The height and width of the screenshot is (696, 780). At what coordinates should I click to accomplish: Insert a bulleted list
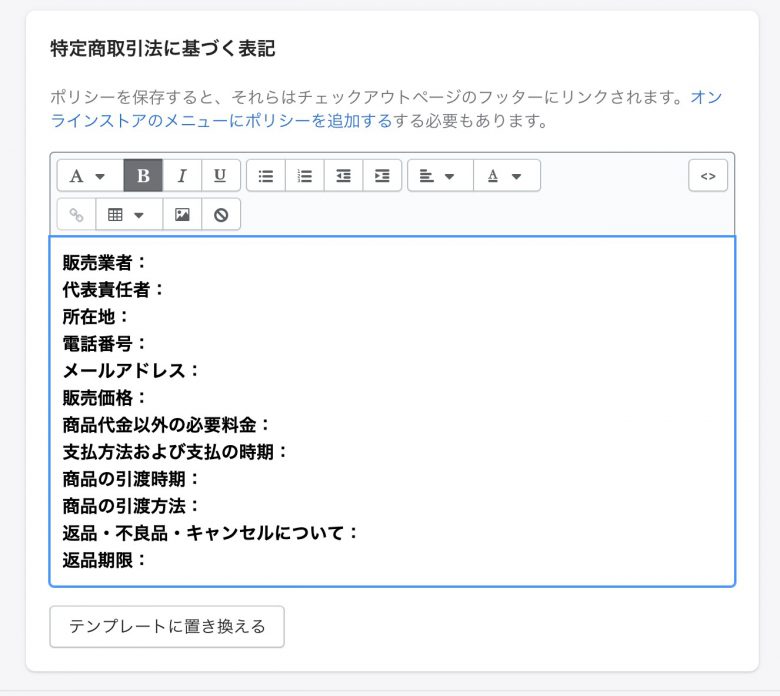pyautogui.click(x=266, y=176)
